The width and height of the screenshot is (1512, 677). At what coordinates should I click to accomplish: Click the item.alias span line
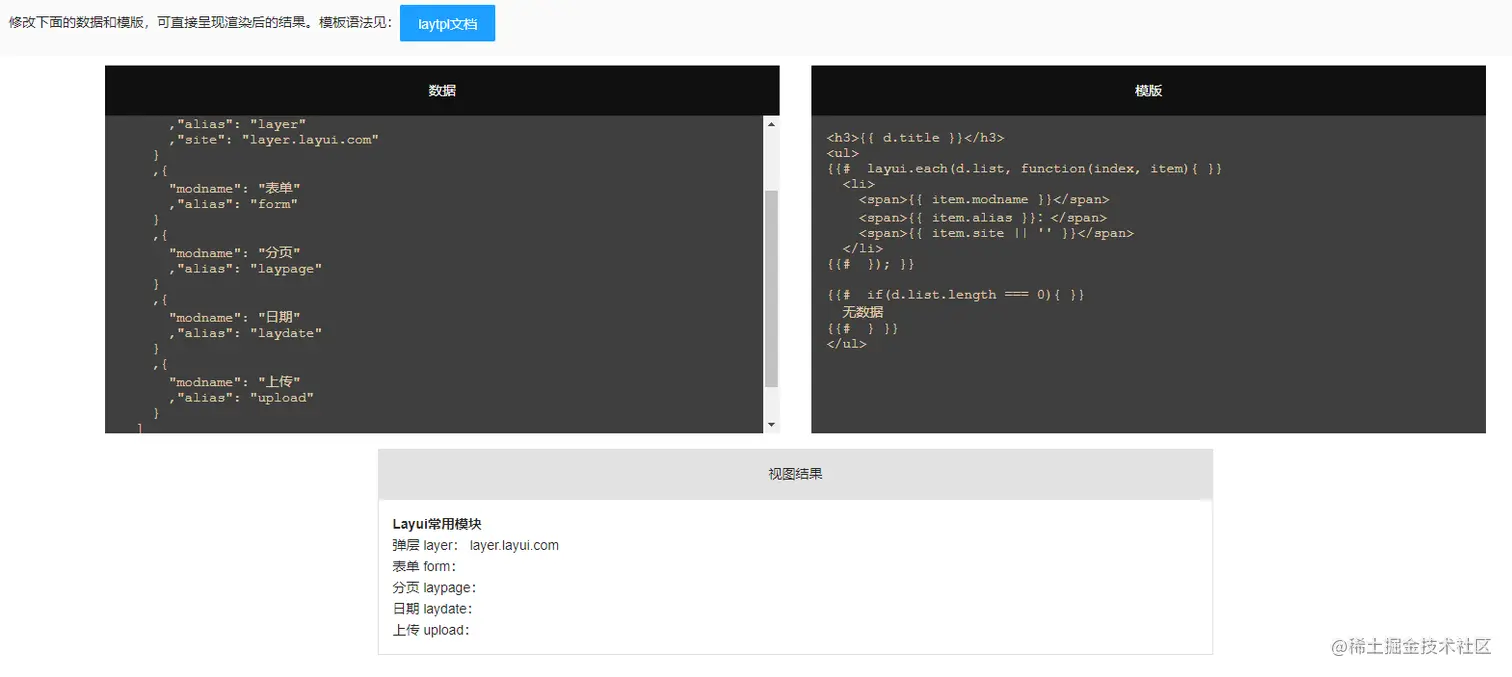982,218
